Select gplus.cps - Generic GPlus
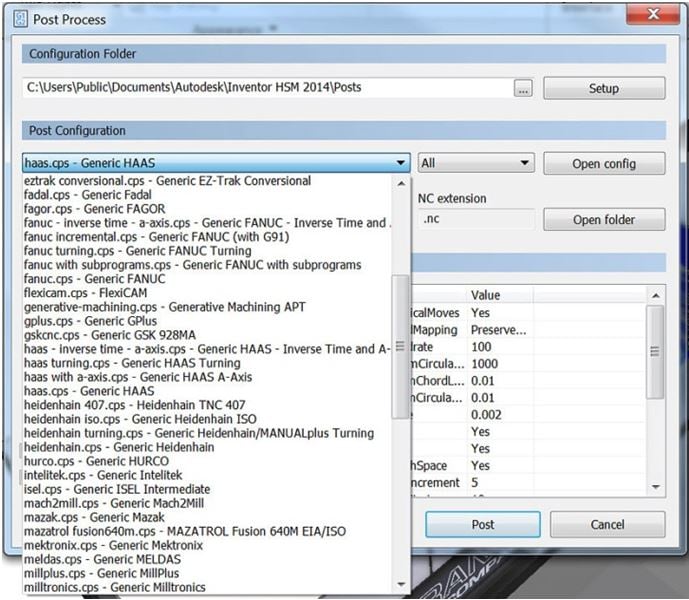 pyautogui.click(x=207, y=321)
